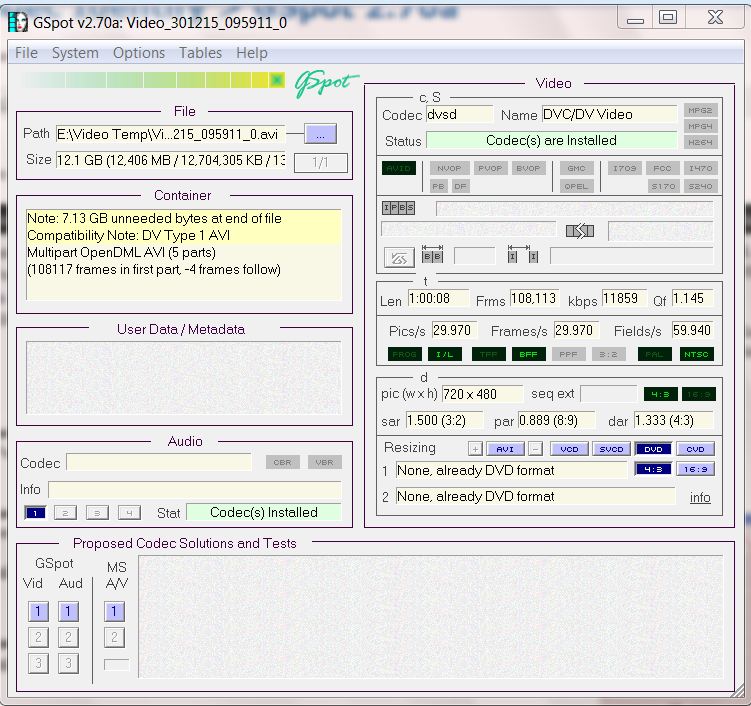This screenshot has height=706, width=751.
Task: Click the BFF field order indicator
Action: 528,354
